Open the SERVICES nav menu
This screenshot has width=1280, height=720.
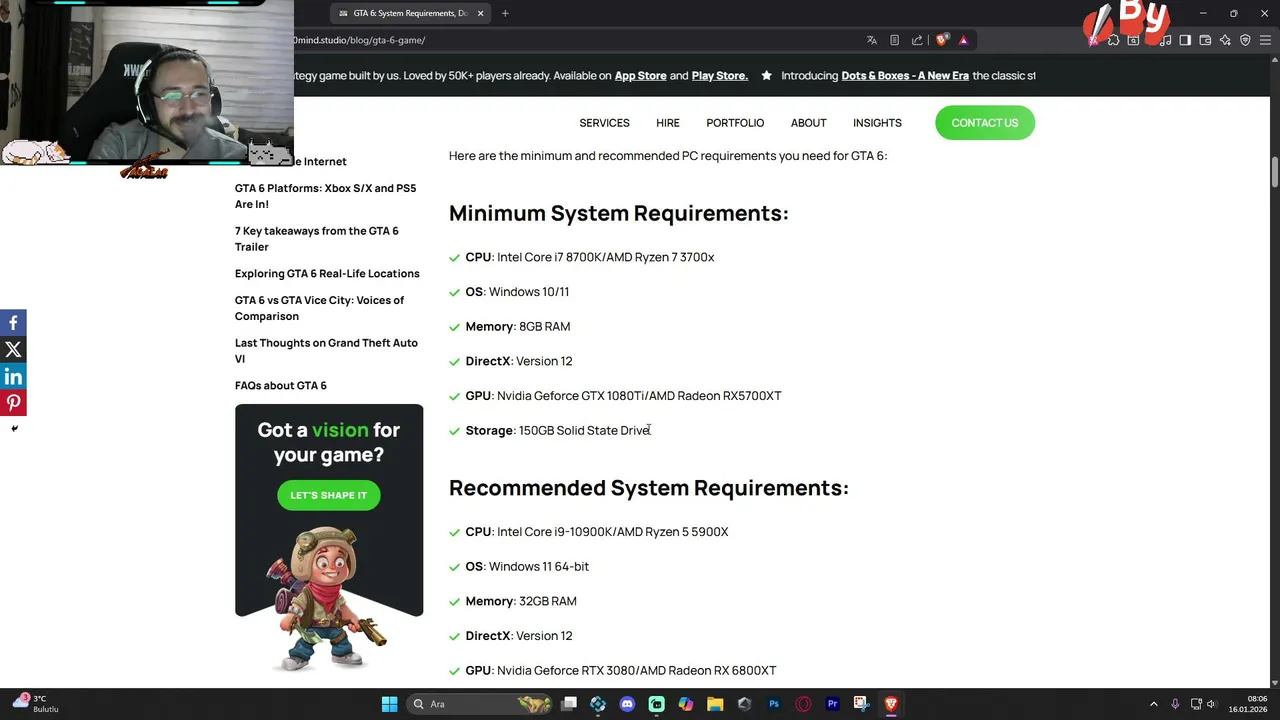click(x=604, y=123)
